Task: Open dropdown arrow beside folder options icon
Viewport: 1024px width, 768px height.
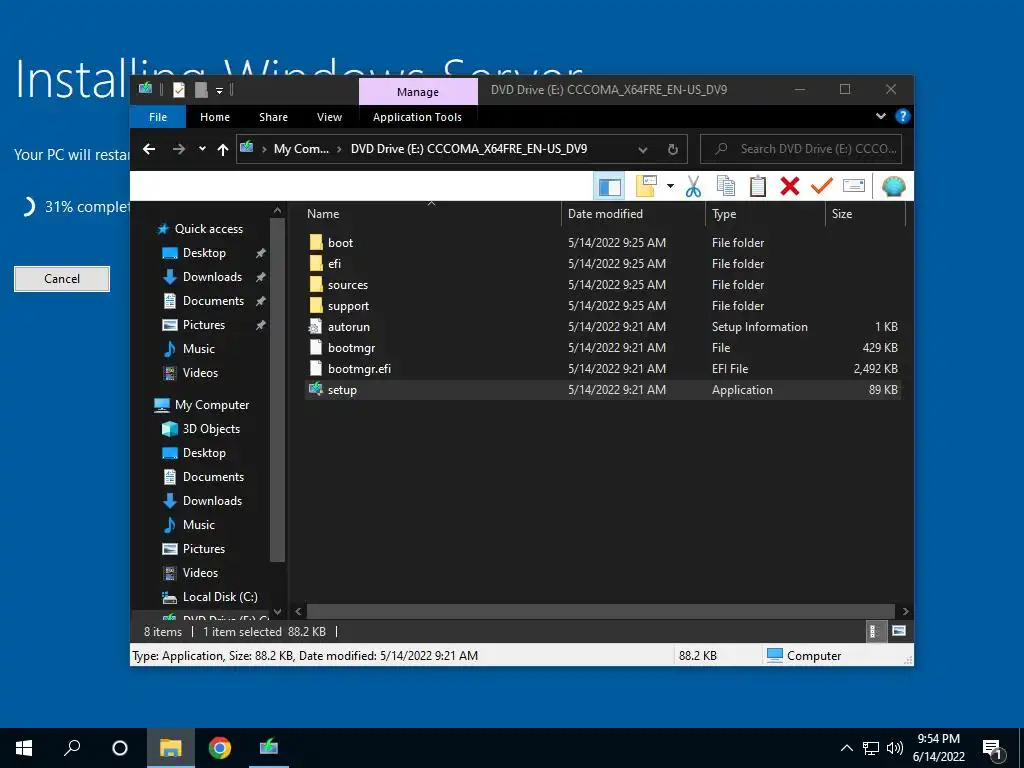Action: click(670, 187)
